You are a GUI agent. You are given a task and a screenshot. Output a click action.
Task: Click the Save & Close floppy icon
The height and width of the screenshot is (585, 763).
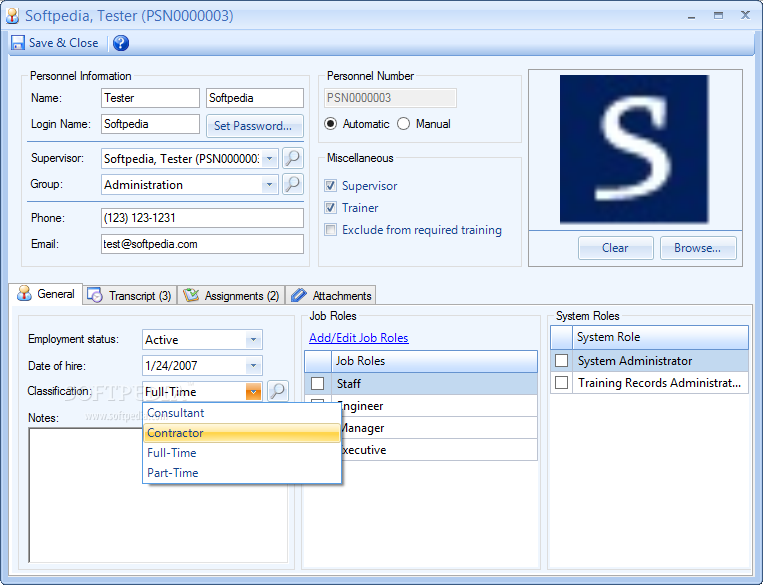(18, 43)
